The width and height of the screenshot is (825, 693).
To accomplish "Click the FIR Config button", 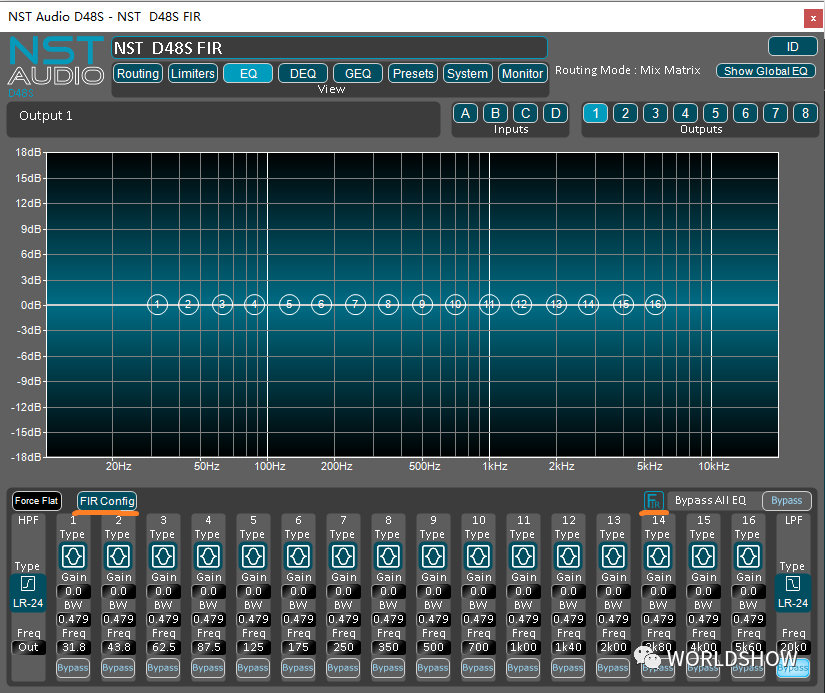I will (x=107, y=500).
